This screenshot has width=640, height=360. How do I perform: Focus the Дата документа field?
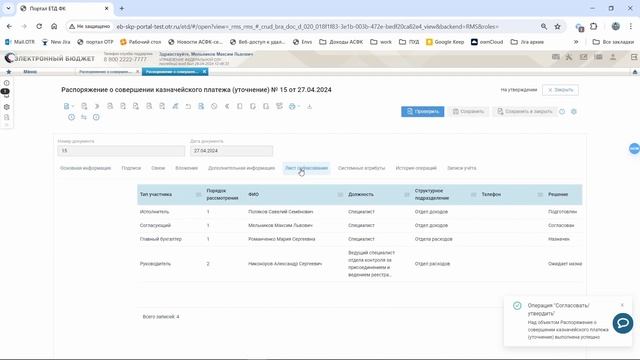tap(231, 151)
